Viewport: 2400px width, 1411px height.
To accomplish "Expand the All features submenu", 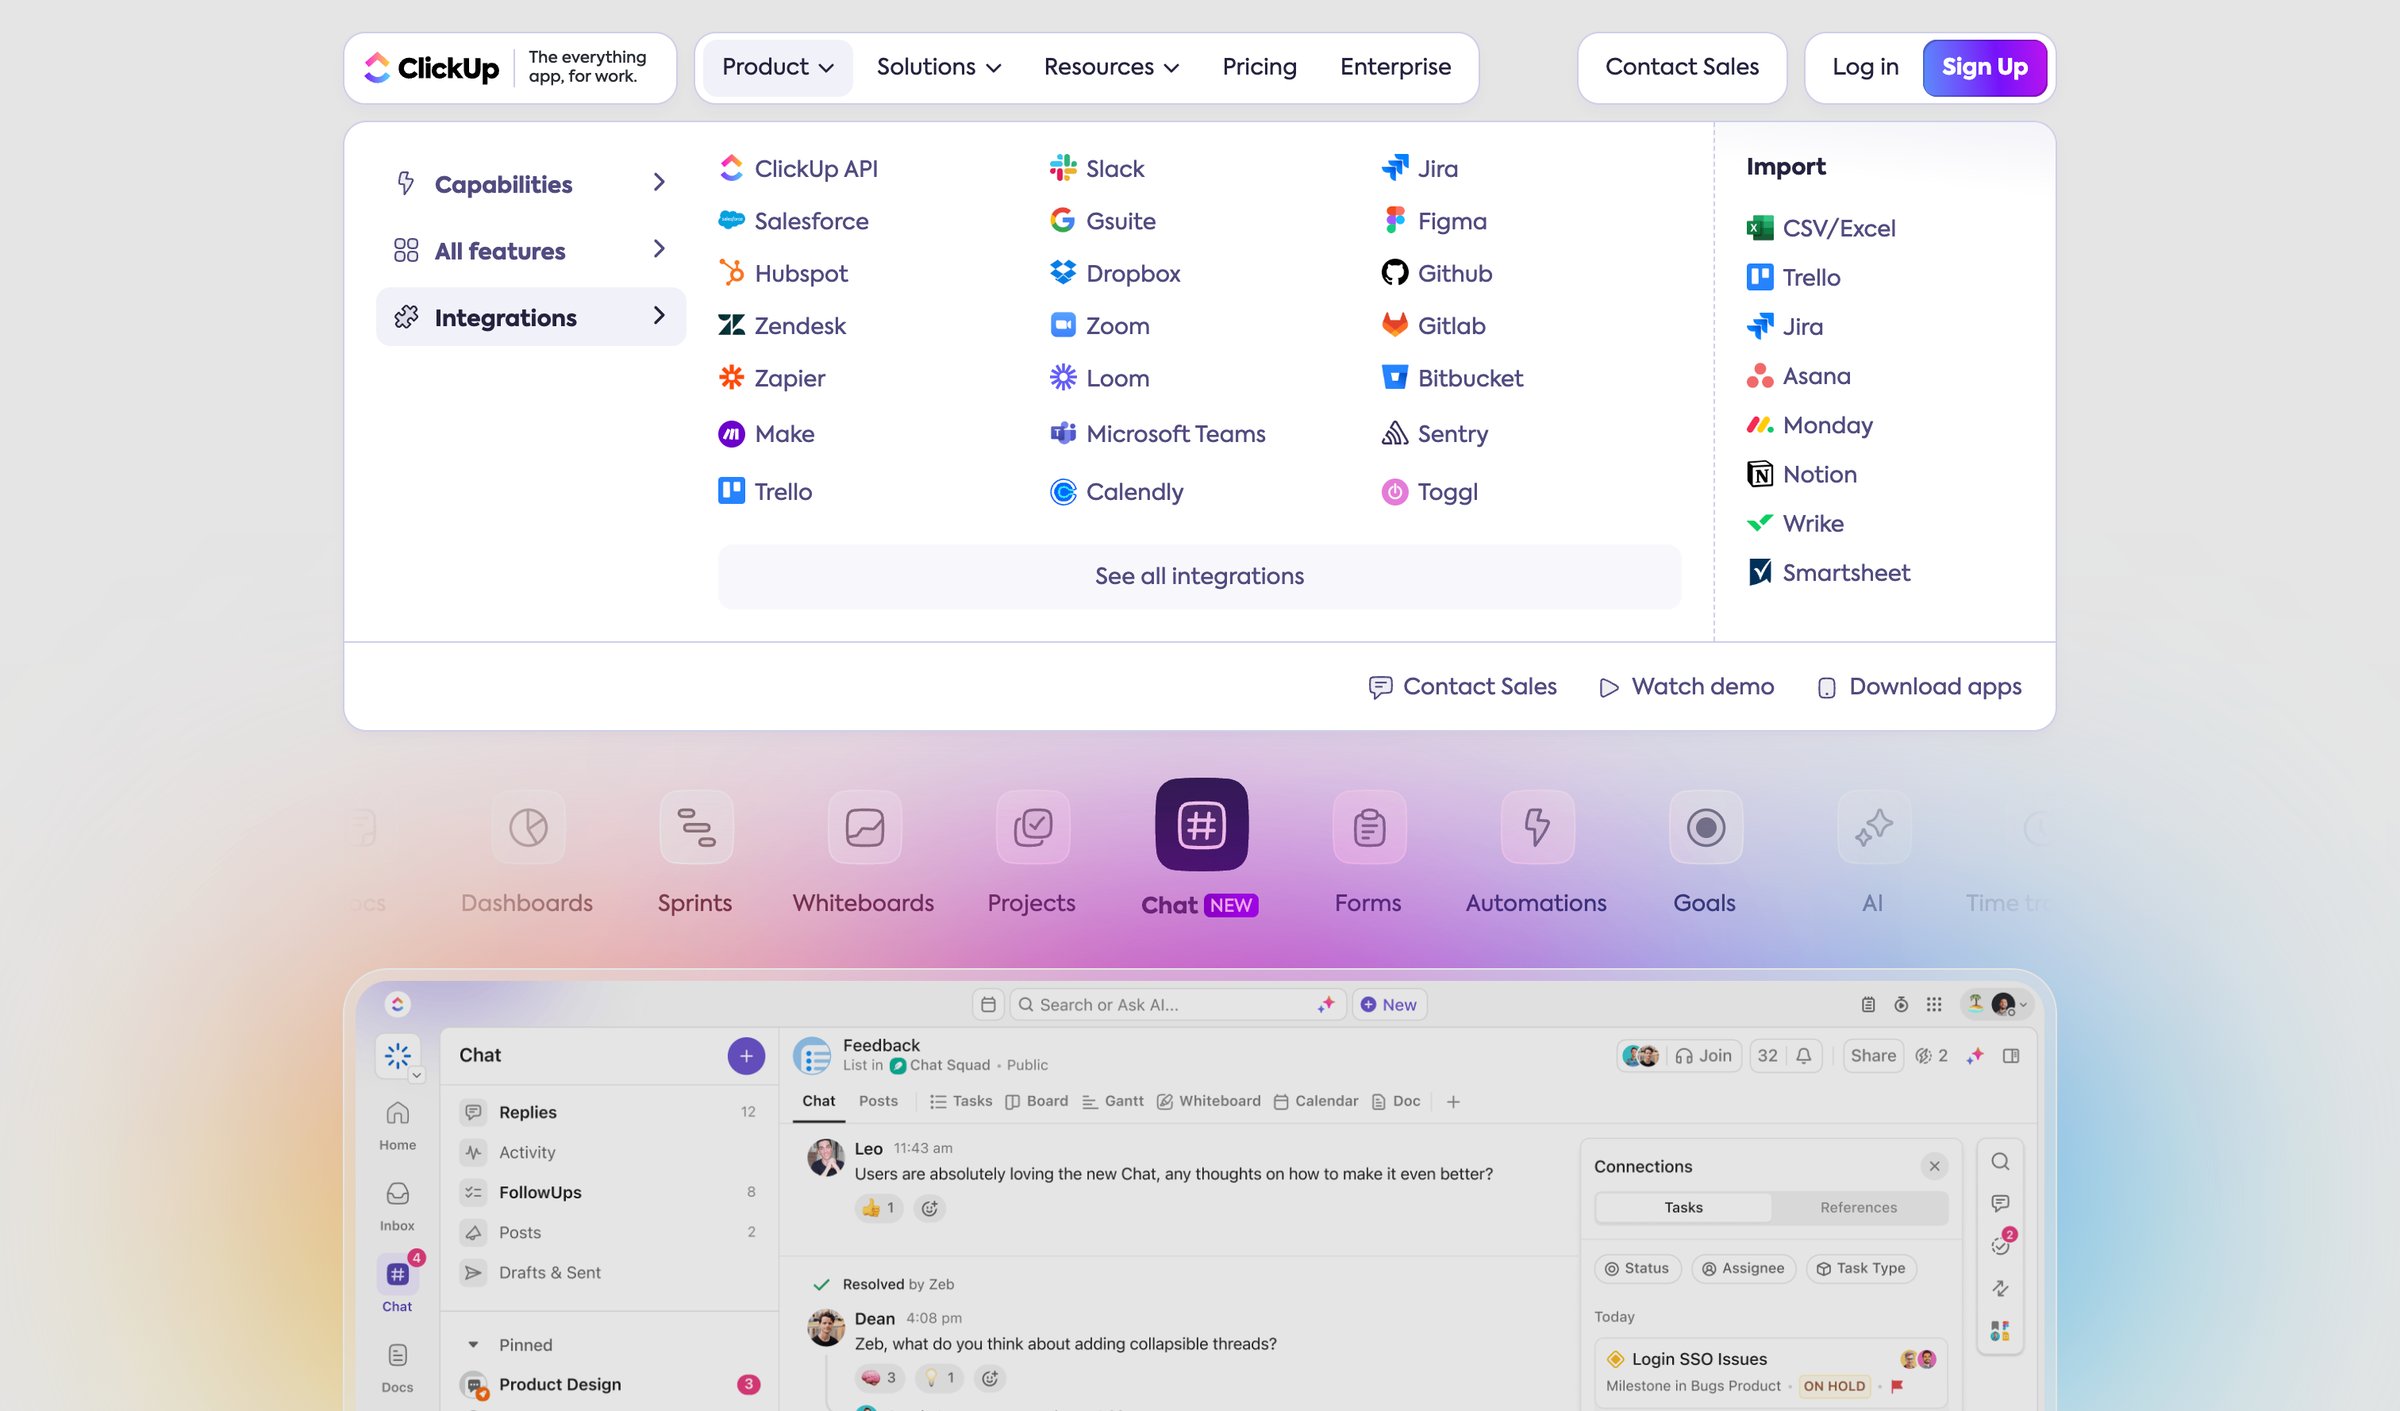I will (x=531, y=251).
